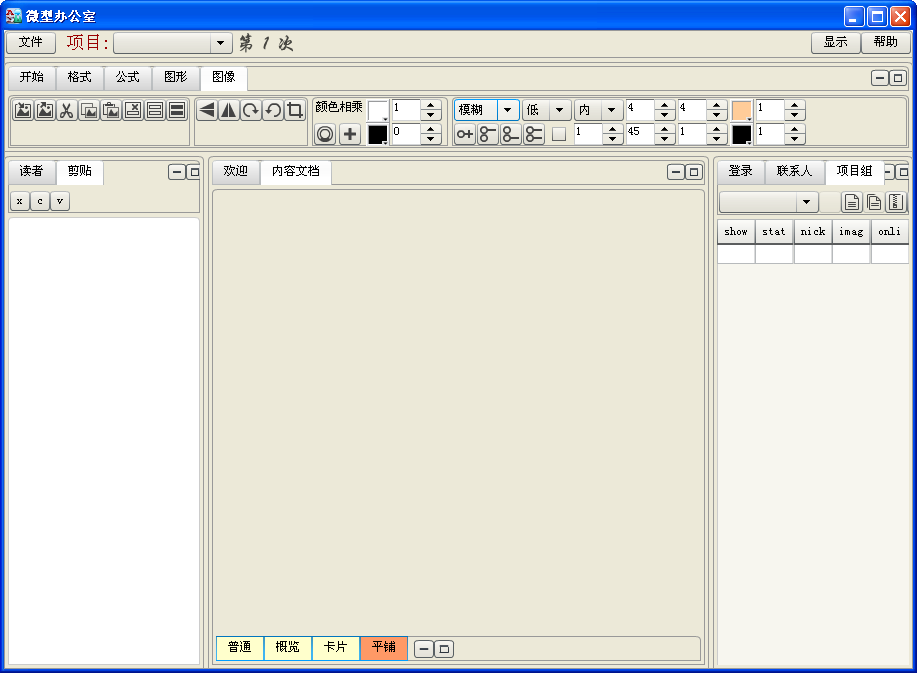Viewport: 917px width, 673px height.
Task: Select the 剪贴 tab
Action: click(80, 171)
